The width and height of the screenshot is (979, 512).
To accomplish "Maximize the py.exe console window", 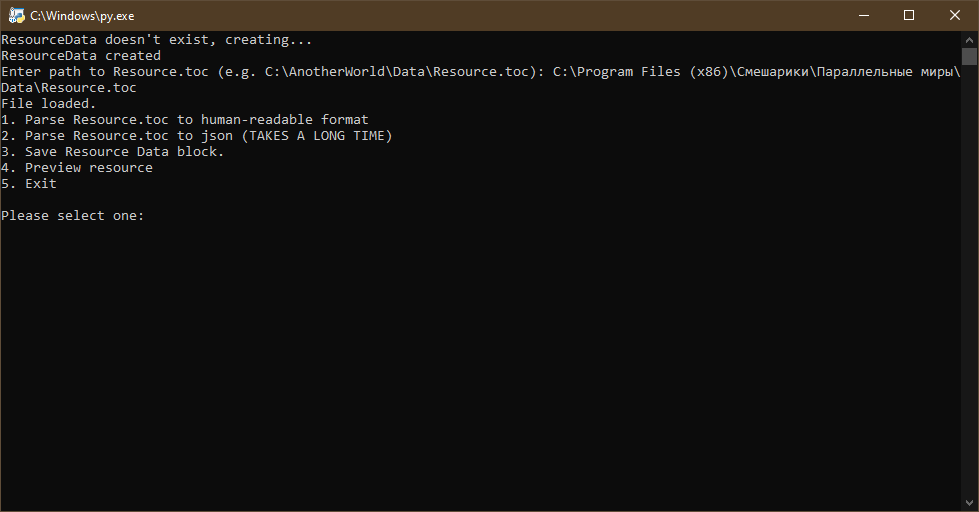I will point(909,15).
